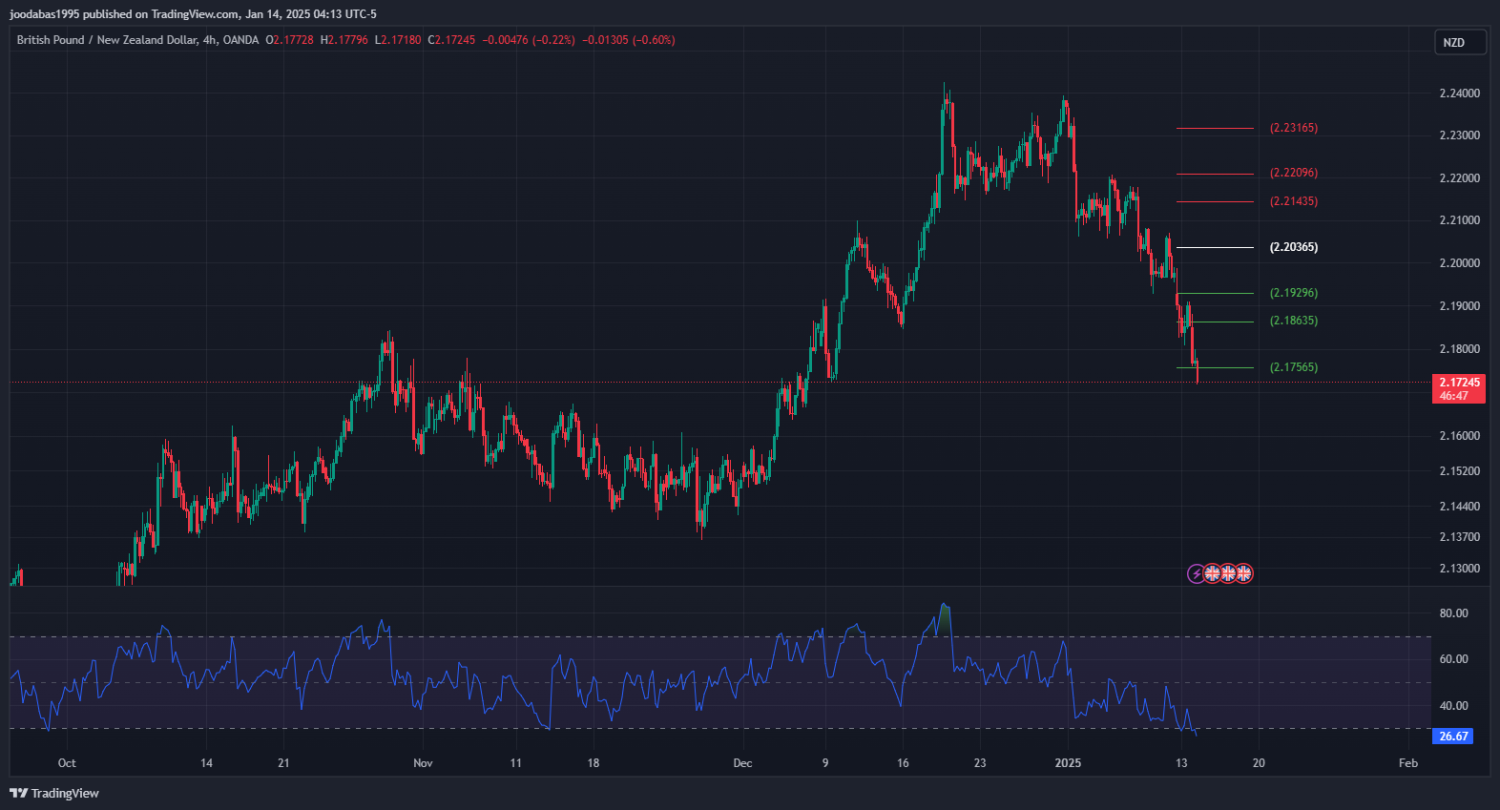
Task: Click the 2.13700 price axis label
Action: coord(1459,536)
